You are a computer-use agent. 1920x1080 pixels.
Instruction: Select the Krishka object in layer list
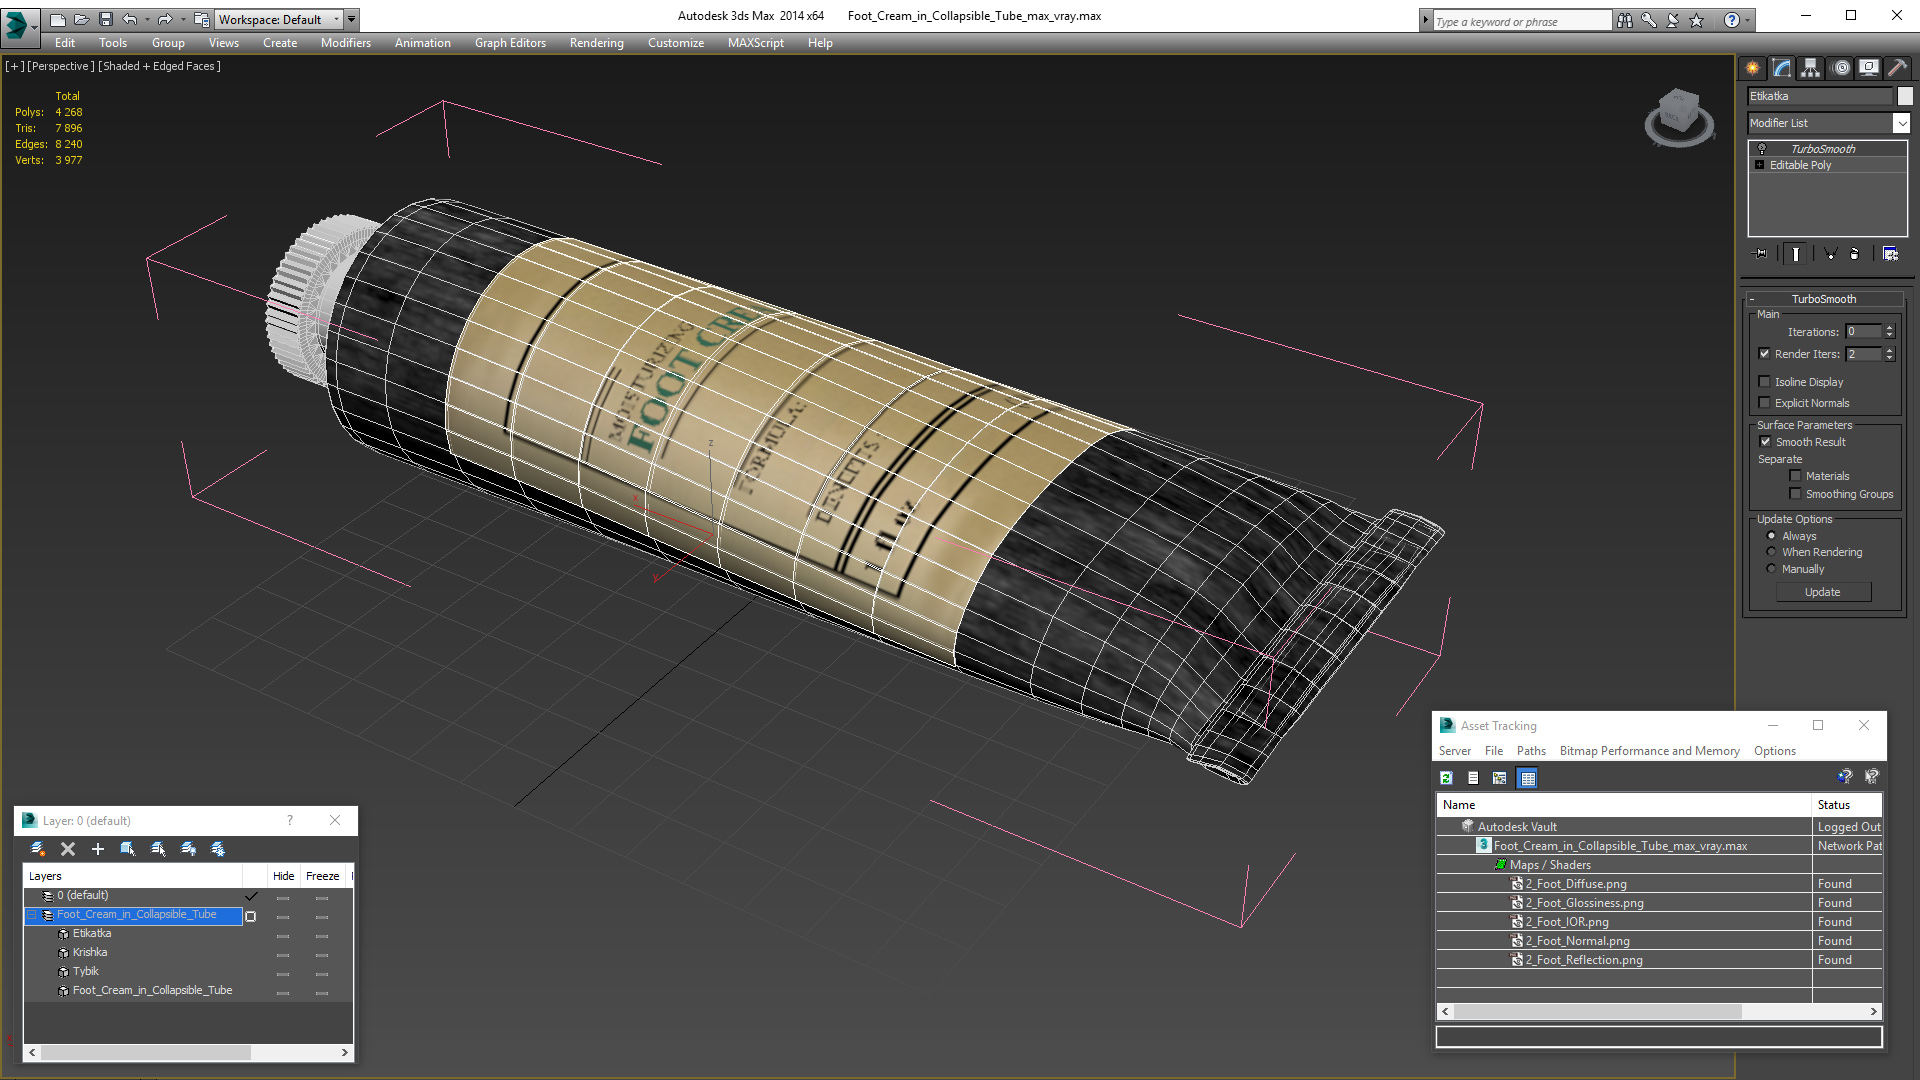tap(90, 953)
